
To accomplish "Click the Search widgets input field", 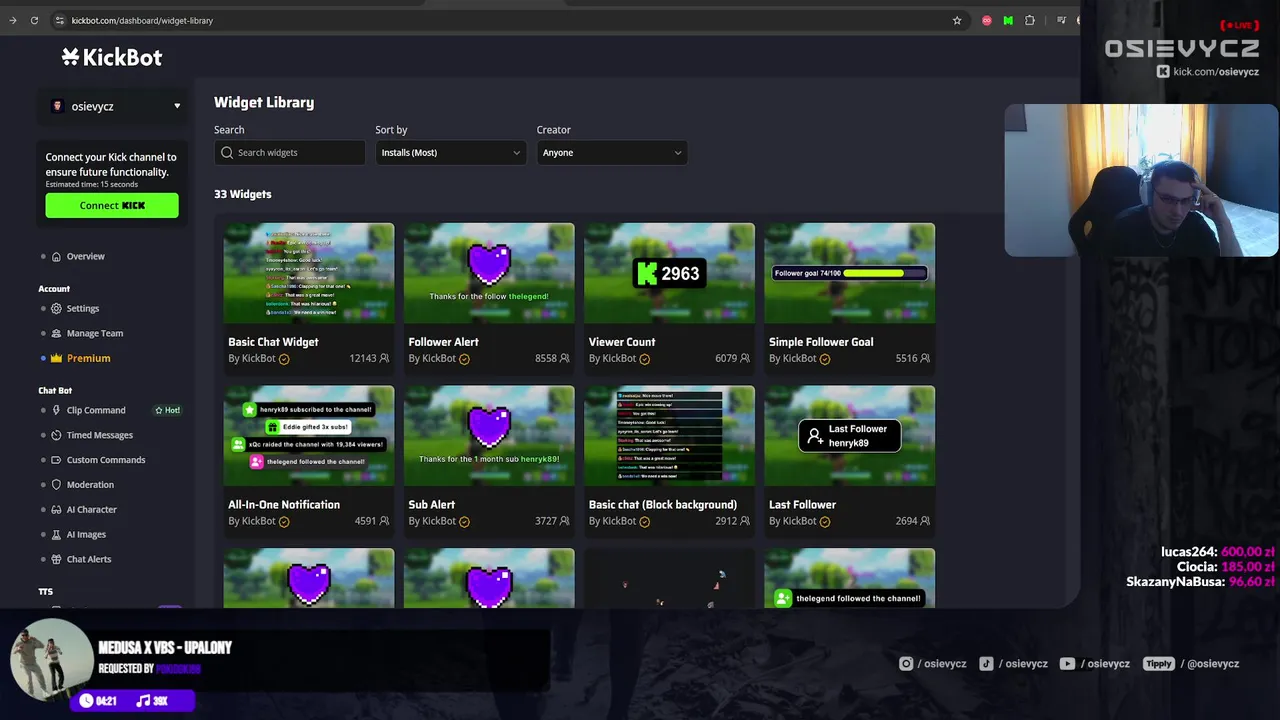I will pos(289,153).
